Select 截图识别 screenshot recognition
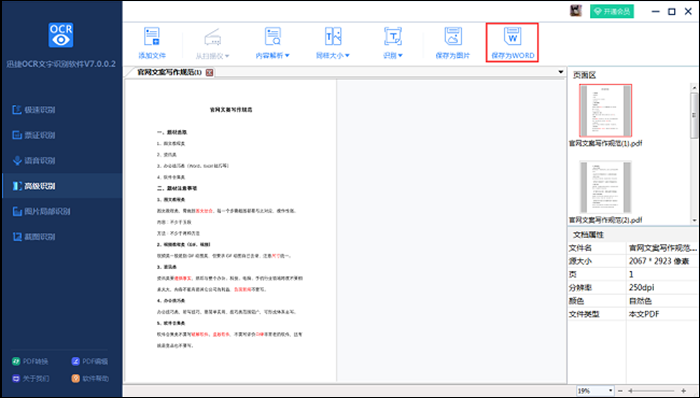 point(34,237)
